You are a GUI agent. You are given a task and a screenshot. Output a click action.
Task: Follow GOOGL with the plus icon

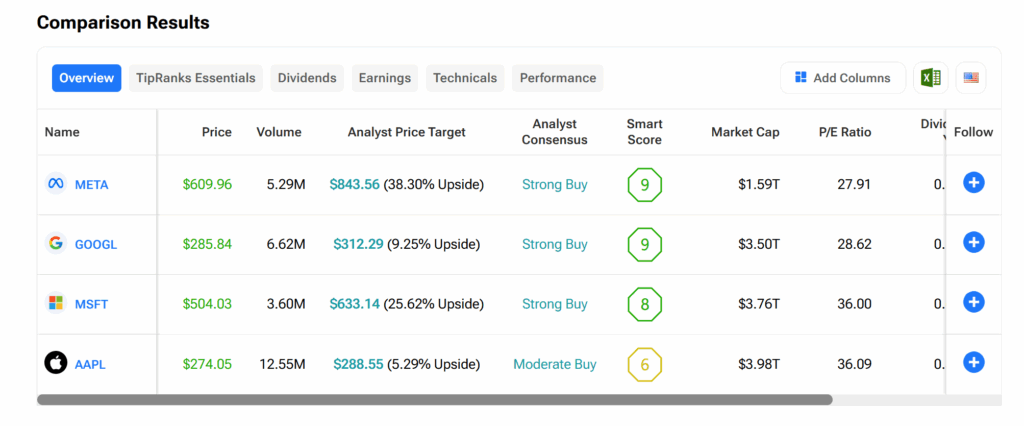tap(973, 242)
